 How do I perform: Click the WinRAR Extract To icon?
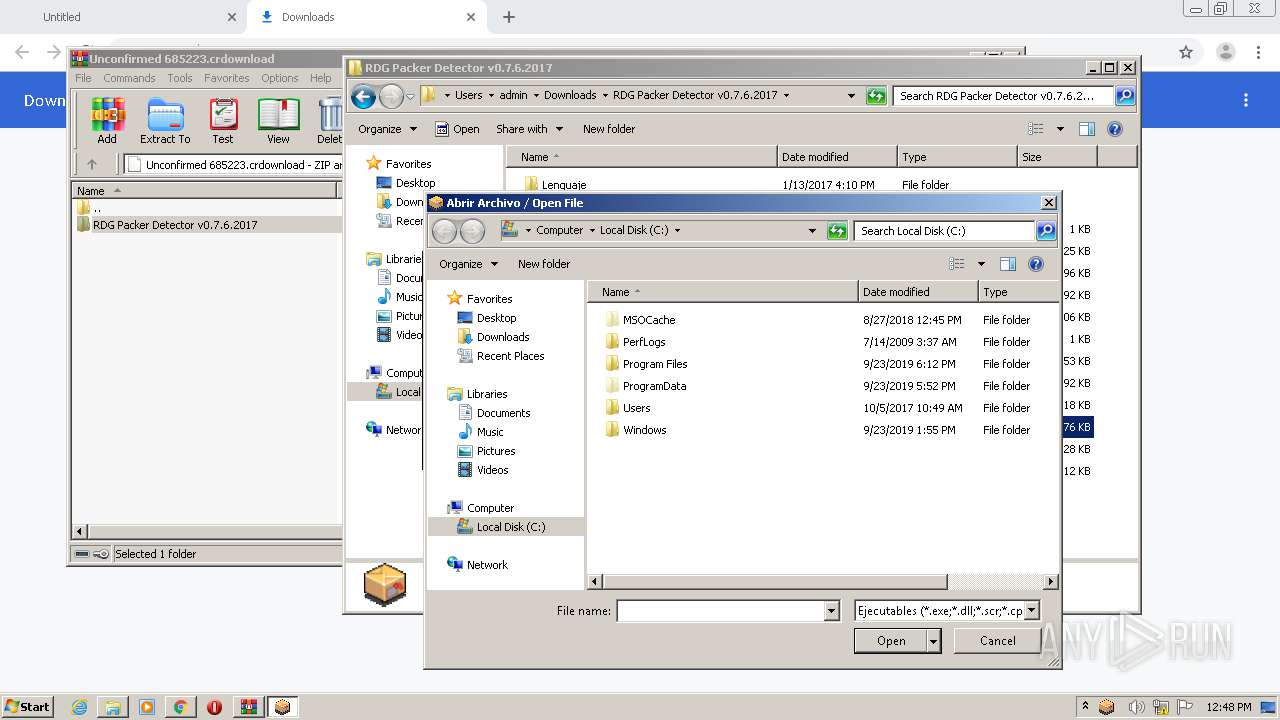165,121
